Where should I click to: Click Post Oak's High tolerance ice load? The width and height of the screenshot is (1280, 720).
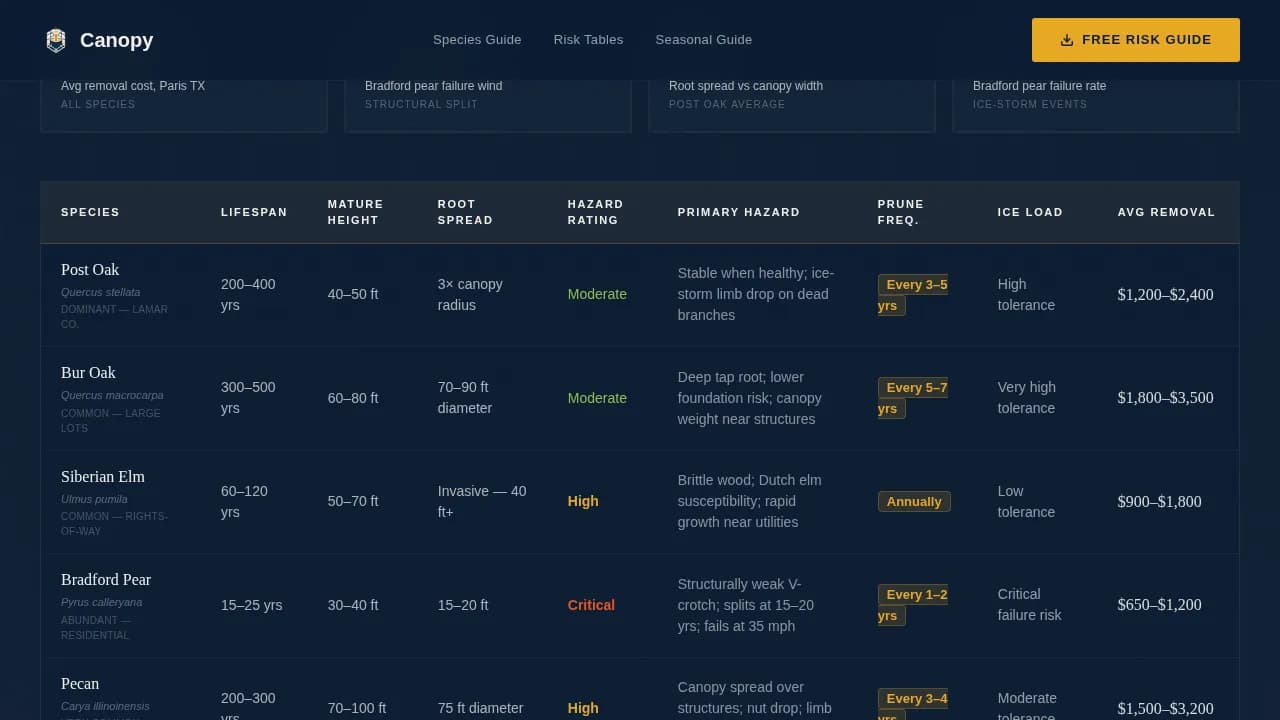tap(1026, 294)
